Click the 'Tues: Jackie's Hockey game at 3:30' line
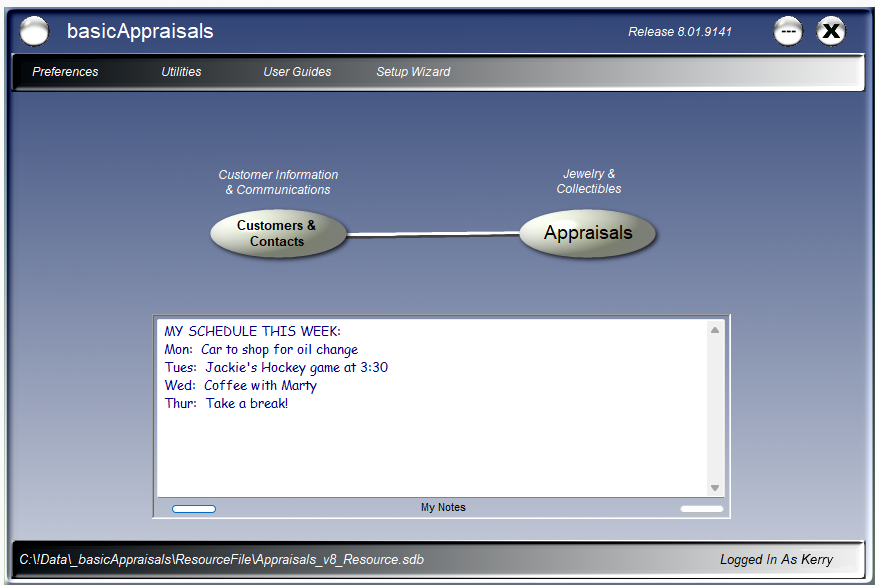This screenshot has width=875, height=585. (276, 367)
